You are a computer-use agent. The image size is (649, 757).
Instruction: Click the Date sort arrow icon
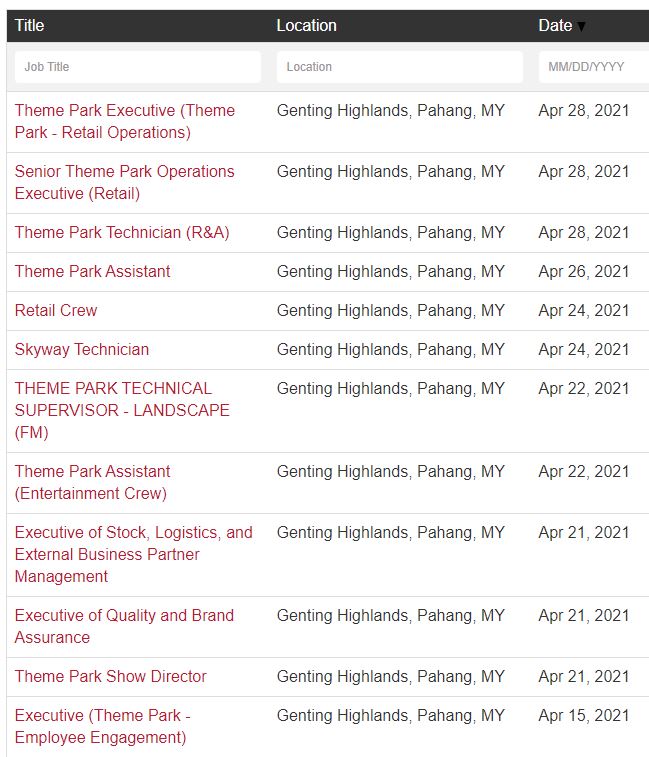pos(581,27)
